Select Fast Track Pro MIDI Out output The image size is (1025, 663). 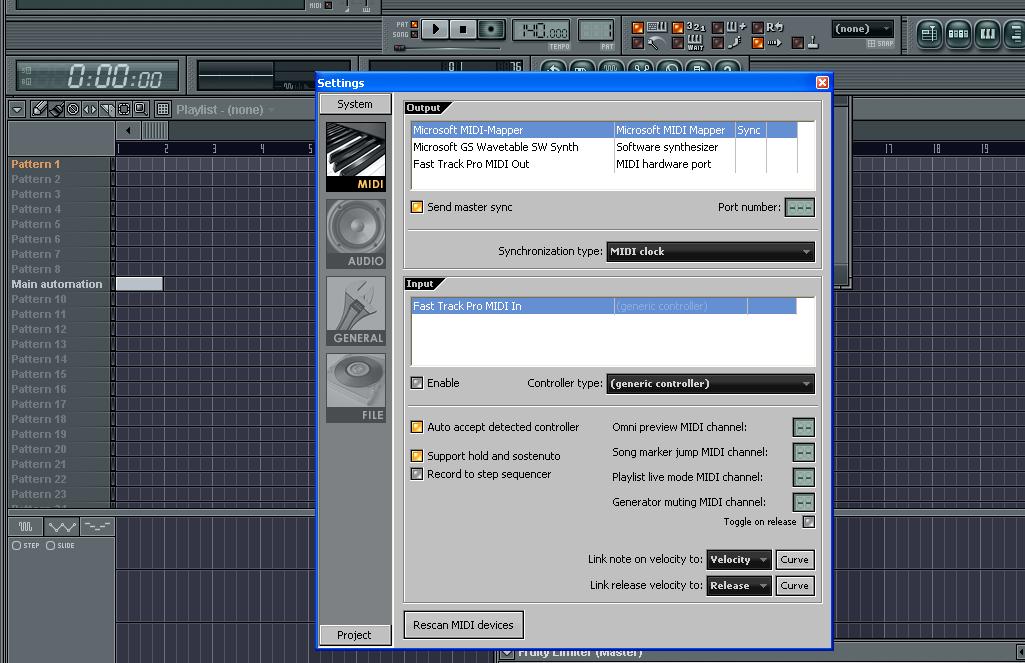(x=471, y=164)
